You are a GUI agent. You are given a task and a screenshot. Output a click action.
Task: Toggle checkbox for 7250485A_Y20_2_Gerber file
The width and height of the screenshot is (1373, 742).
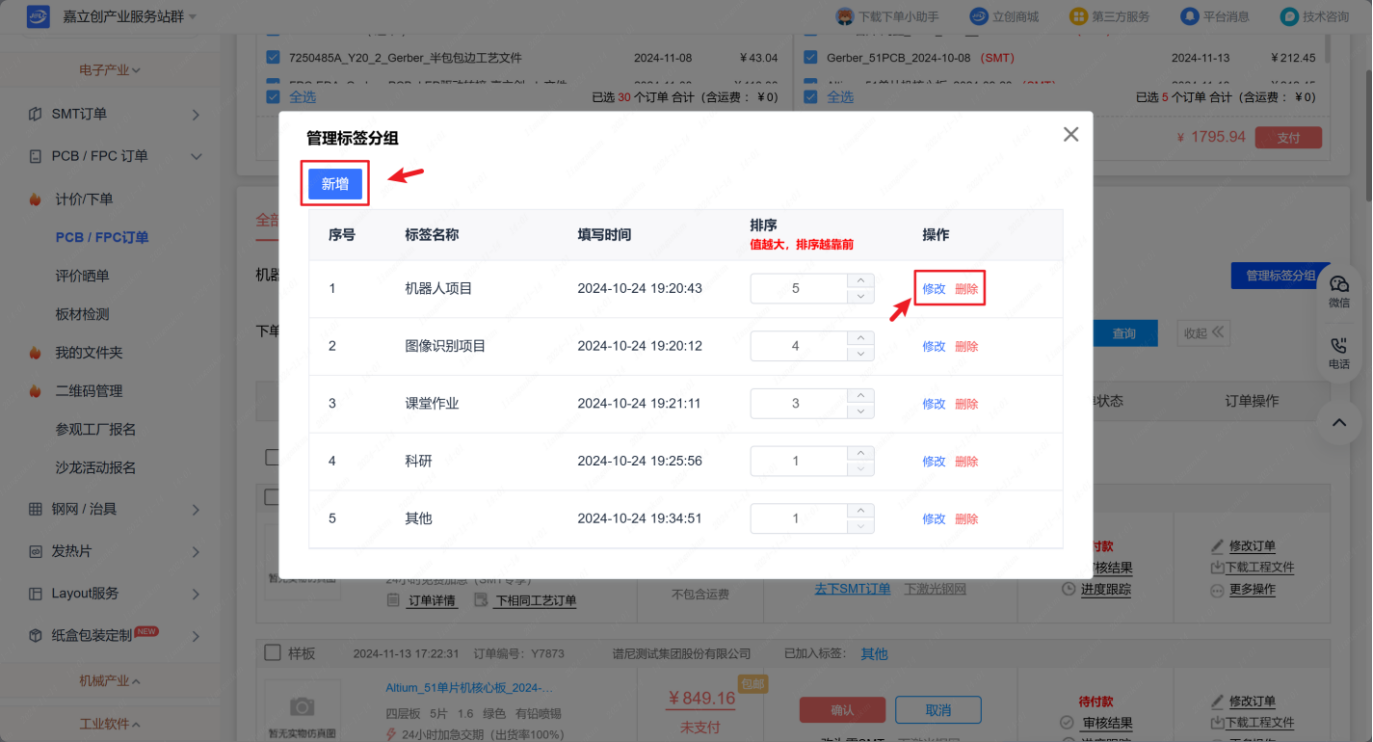pos(273,58)
